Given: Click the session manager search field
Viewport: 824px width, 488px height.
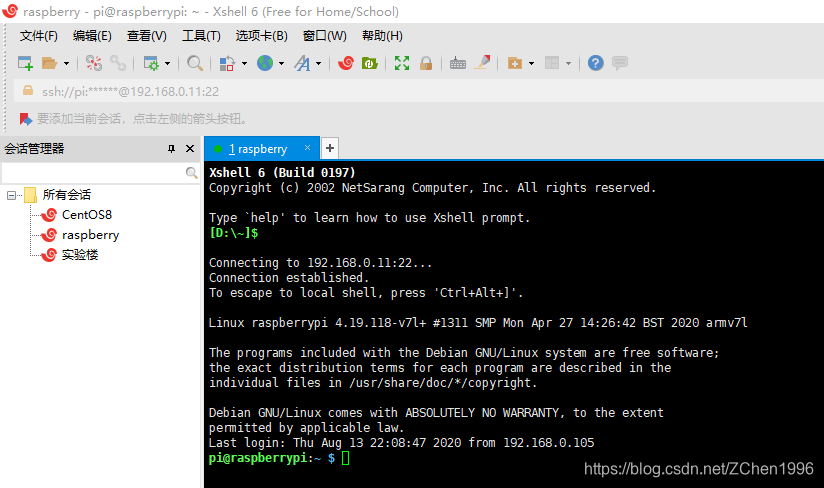Looking at the screenshot, I should pyautogui.click(x=94, y=172).
